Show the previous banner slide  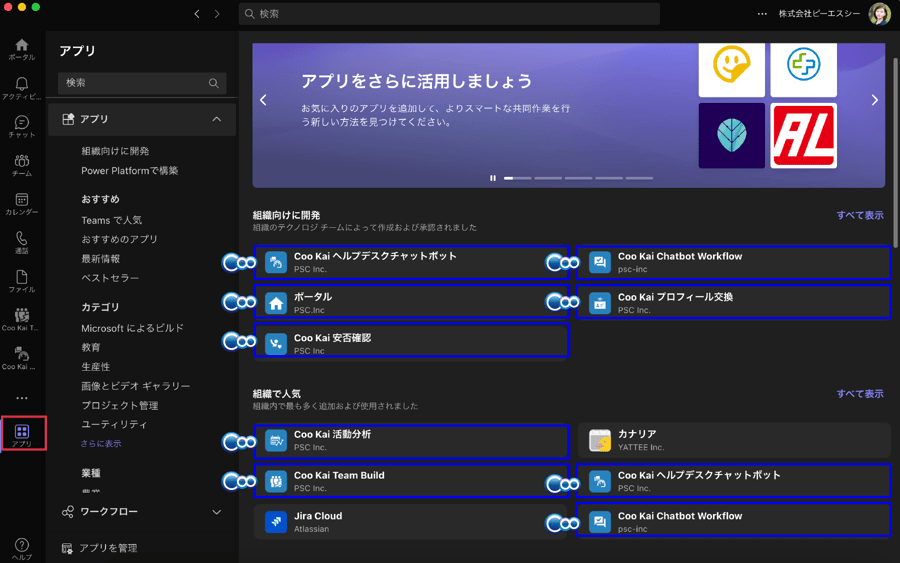tap(263, 100)
